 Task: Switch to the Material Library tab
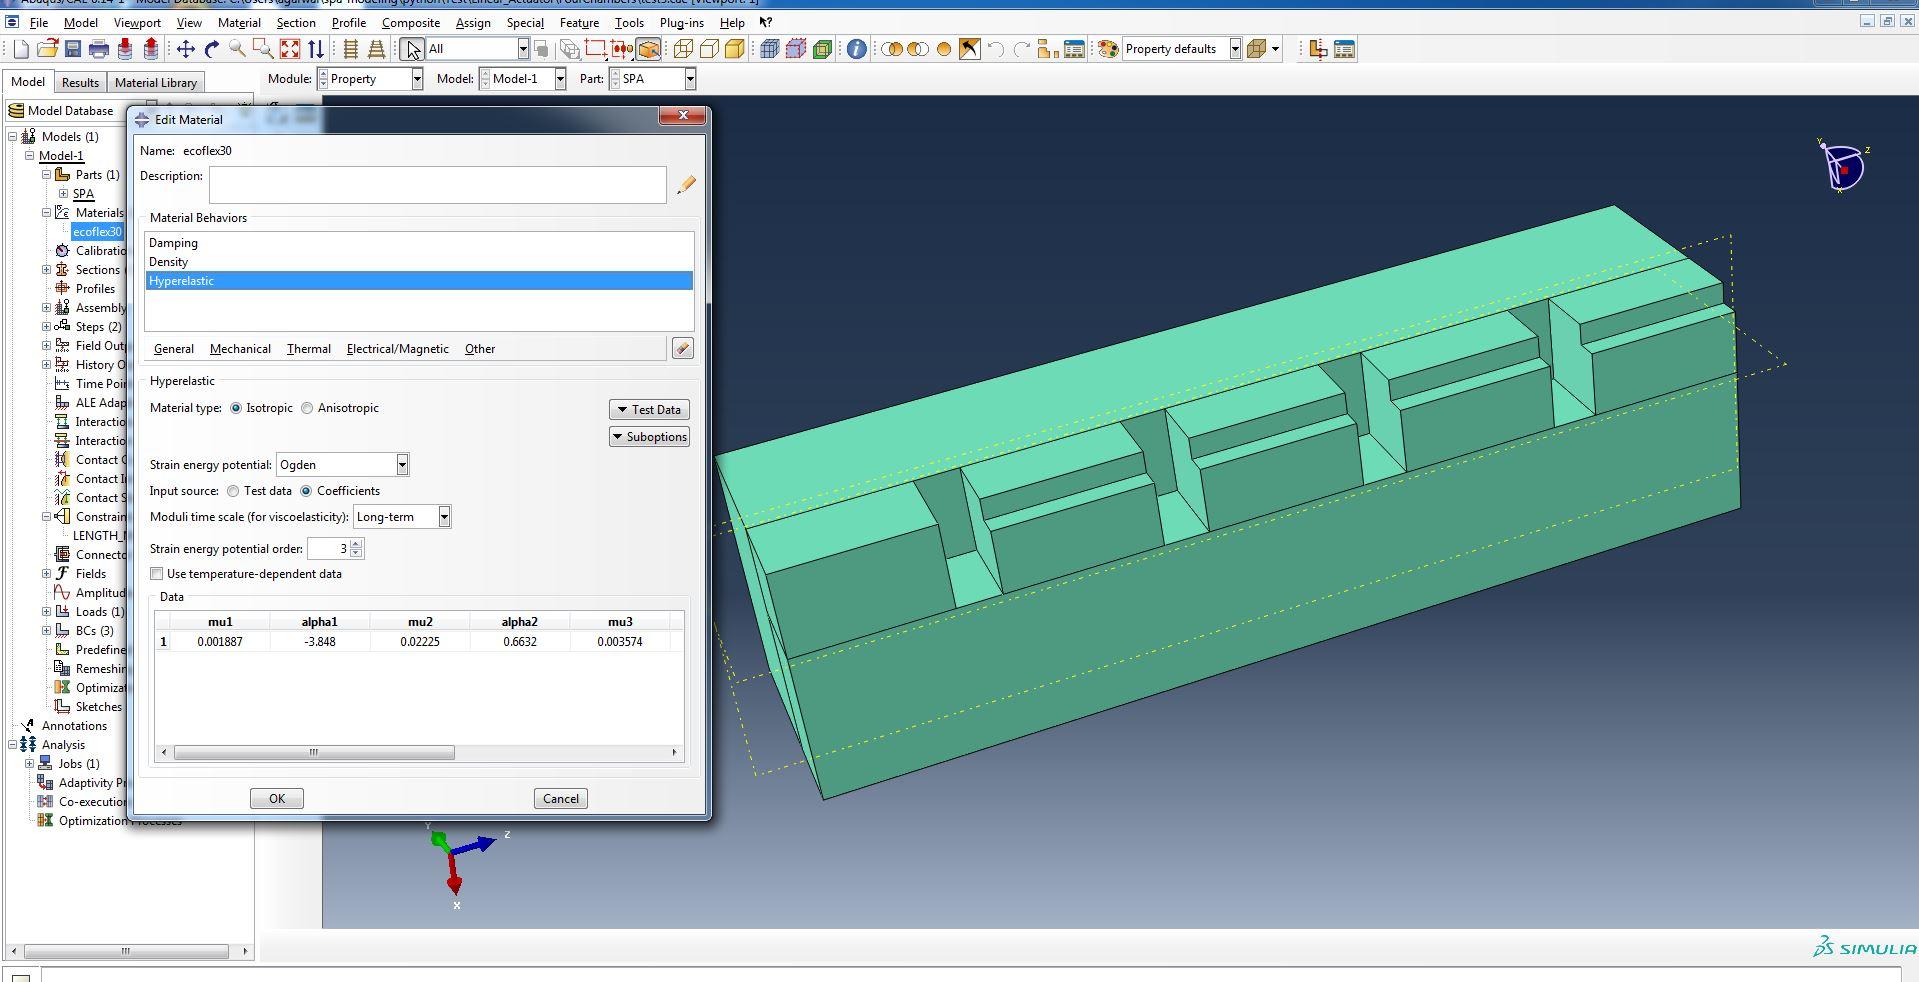[155, 83]
